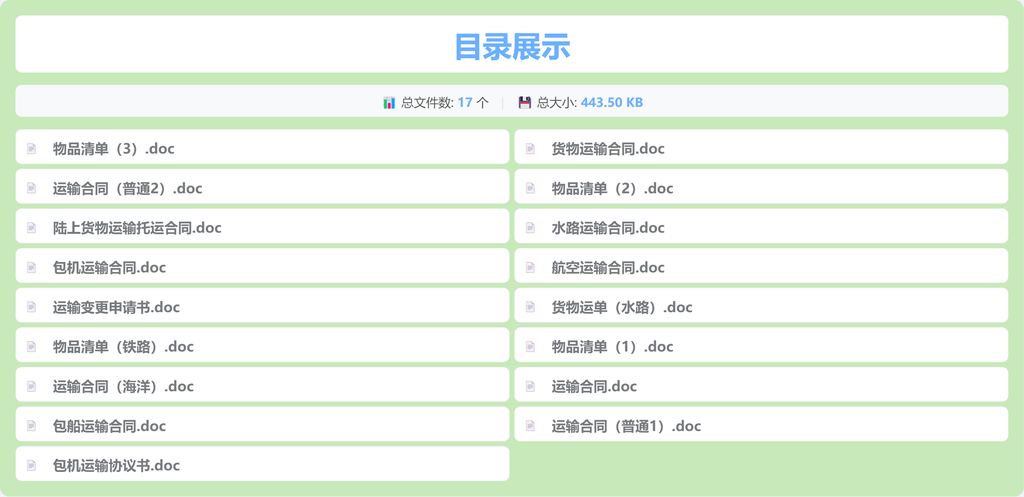Select file name 货物运单（水路）.doc
Viewport: 1024px width, 497px height.
coord(622,307)
